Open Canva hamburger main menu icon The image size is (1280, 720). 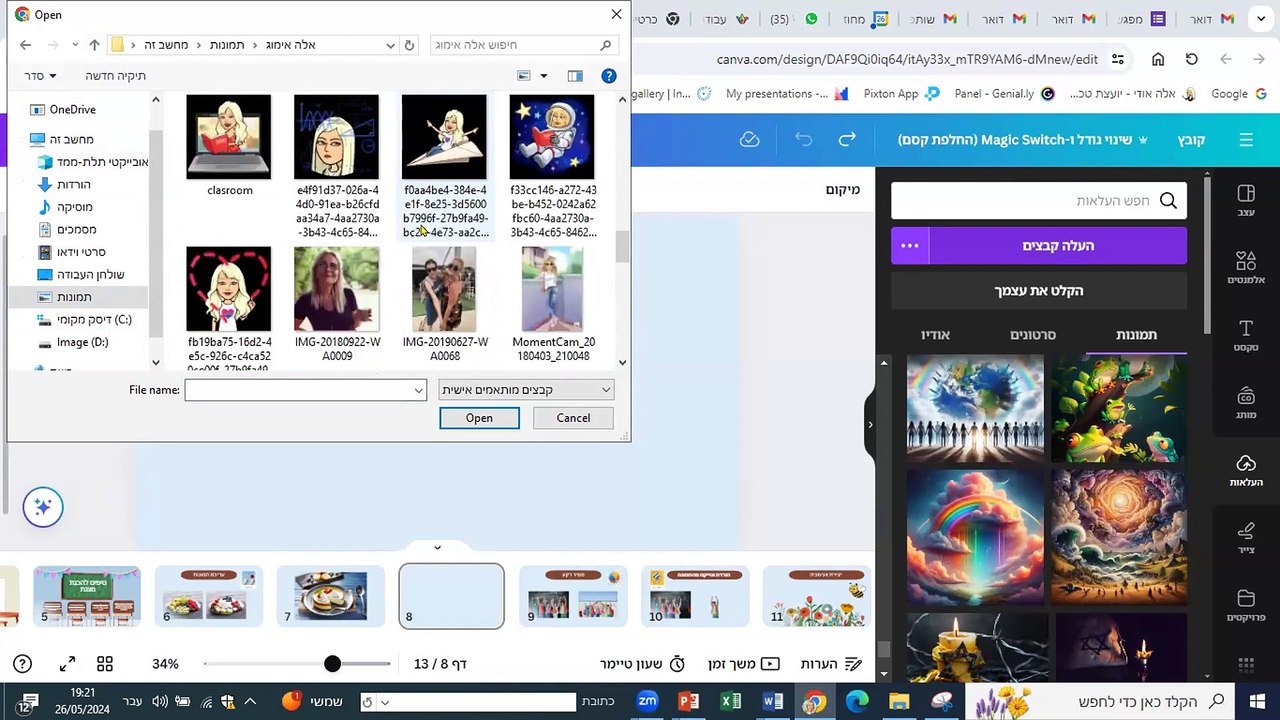(x=1246, y=140)
